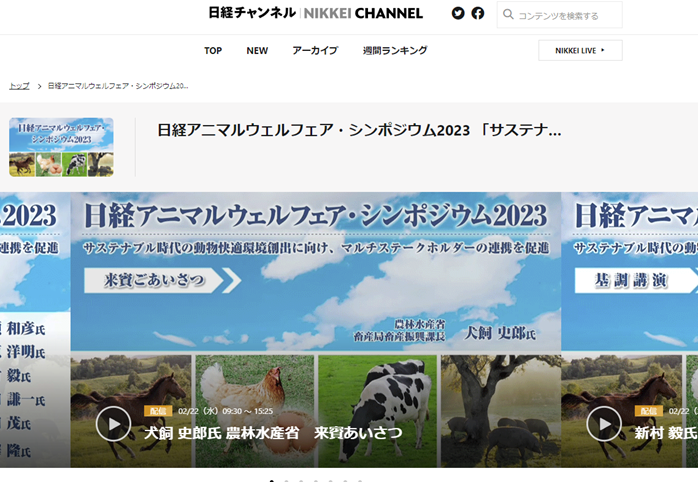Click the search magnifier icon
Image resolution: width=698 pixels, height=482 pixels.
[x=508, y=14]
